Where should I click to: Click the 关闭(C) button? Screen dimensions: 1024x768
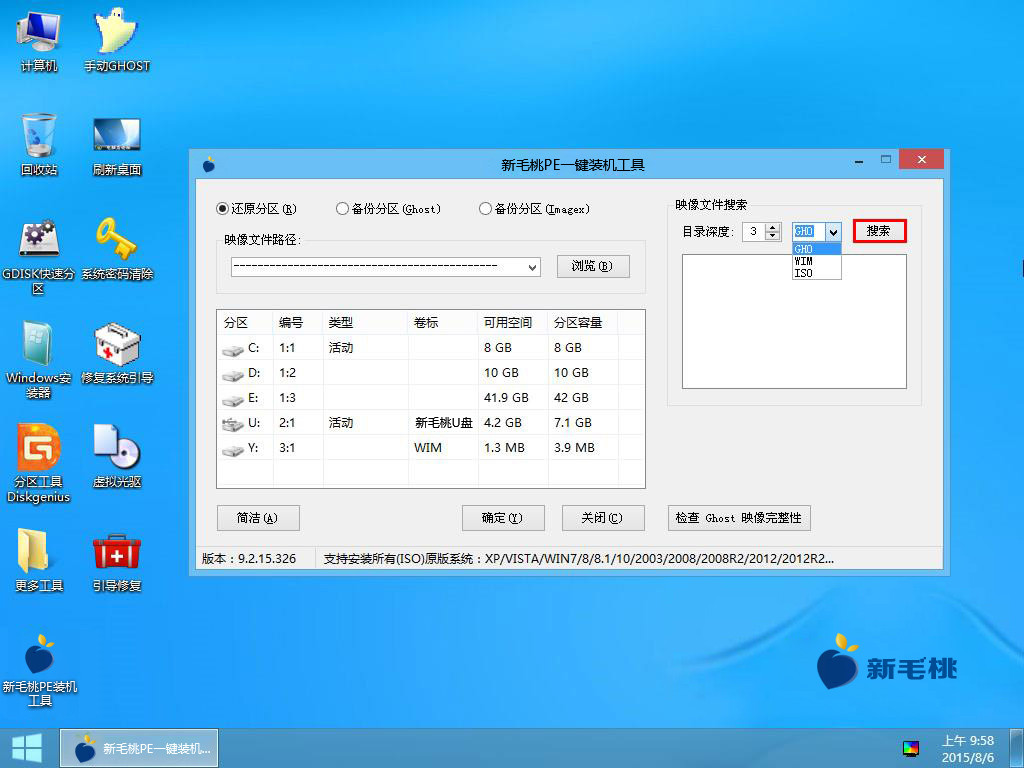tap(603, 518)
